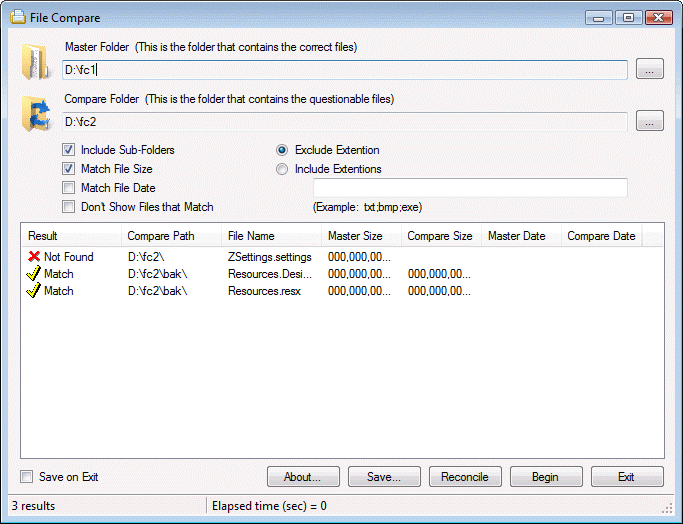Uncheck Include Sub-Folders
Screen dimensions: 683x524
point(68,150)
